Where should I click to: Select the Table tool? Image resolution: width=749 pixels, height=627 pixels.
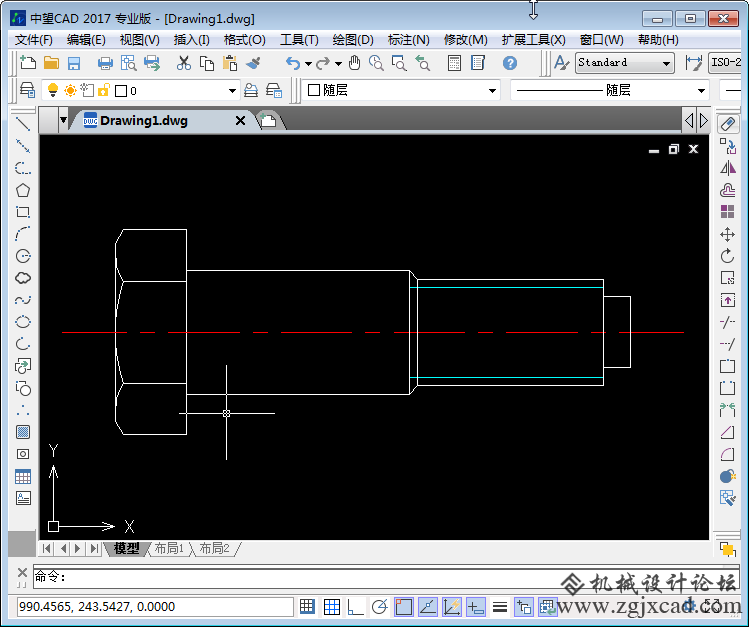point(23,476)
